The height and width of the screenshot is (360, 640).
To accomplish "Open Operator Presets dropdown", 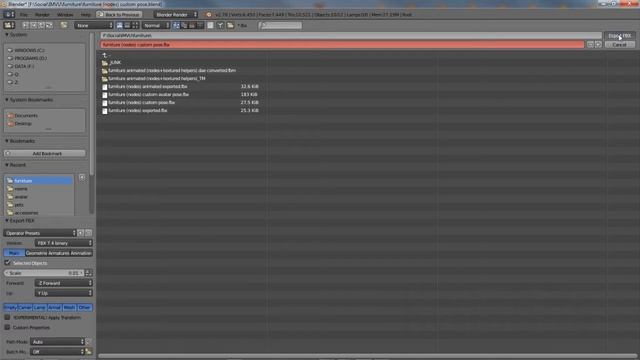I will click(40, 233).
